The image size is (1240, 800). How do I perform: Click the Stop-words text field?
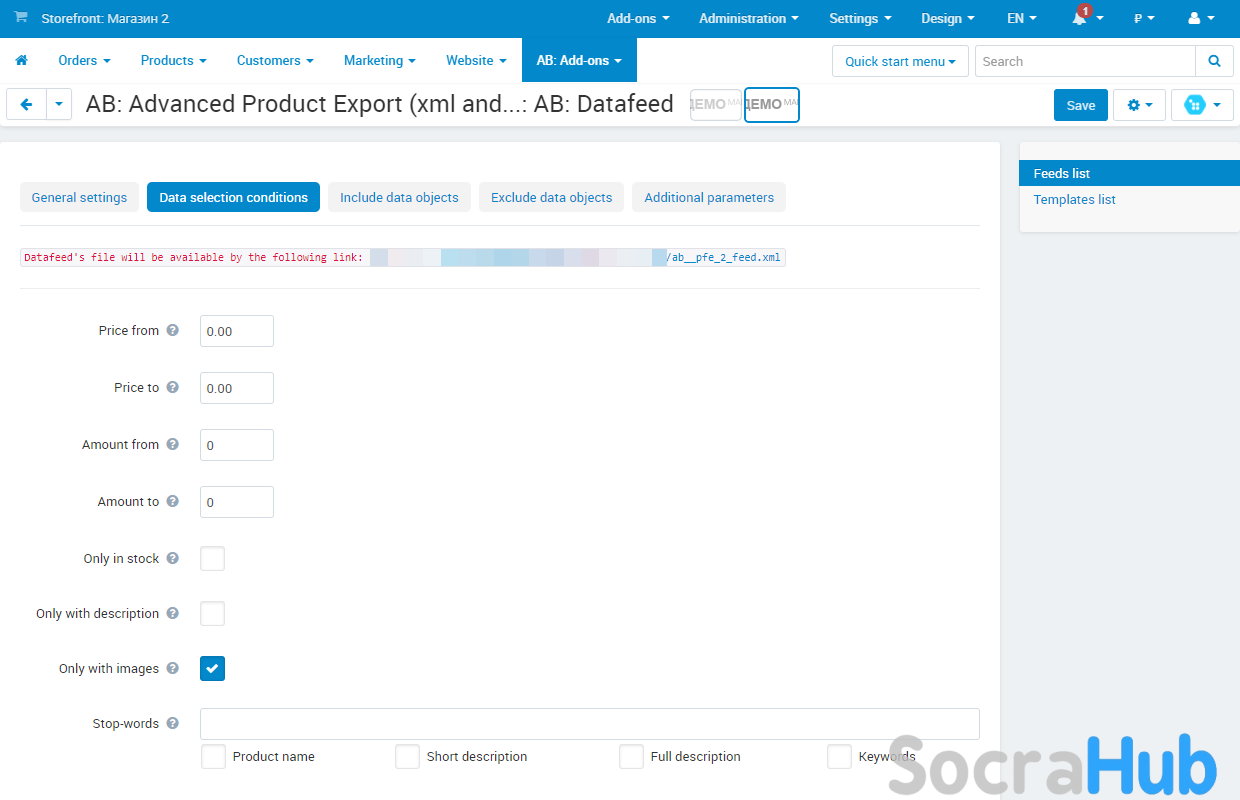[590, 724]
